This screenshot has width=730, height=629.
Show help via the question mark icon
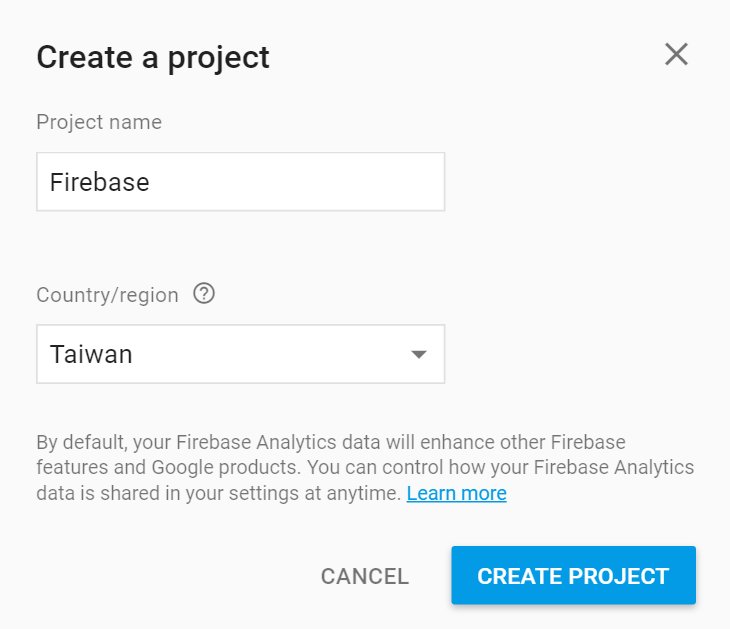pyautogui.click(x=204, y=294)
